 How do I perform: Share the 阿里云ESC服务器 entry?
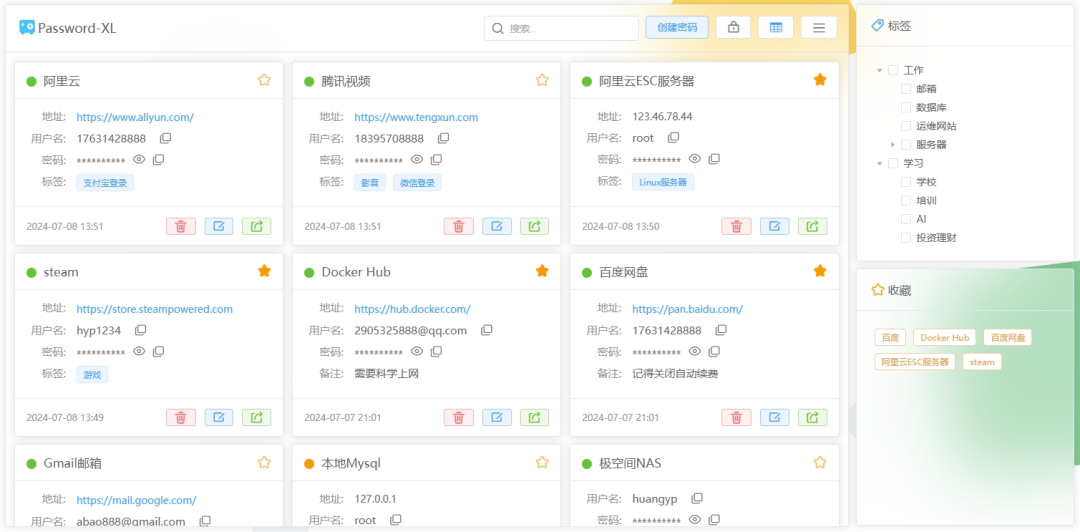click(813, 226)
